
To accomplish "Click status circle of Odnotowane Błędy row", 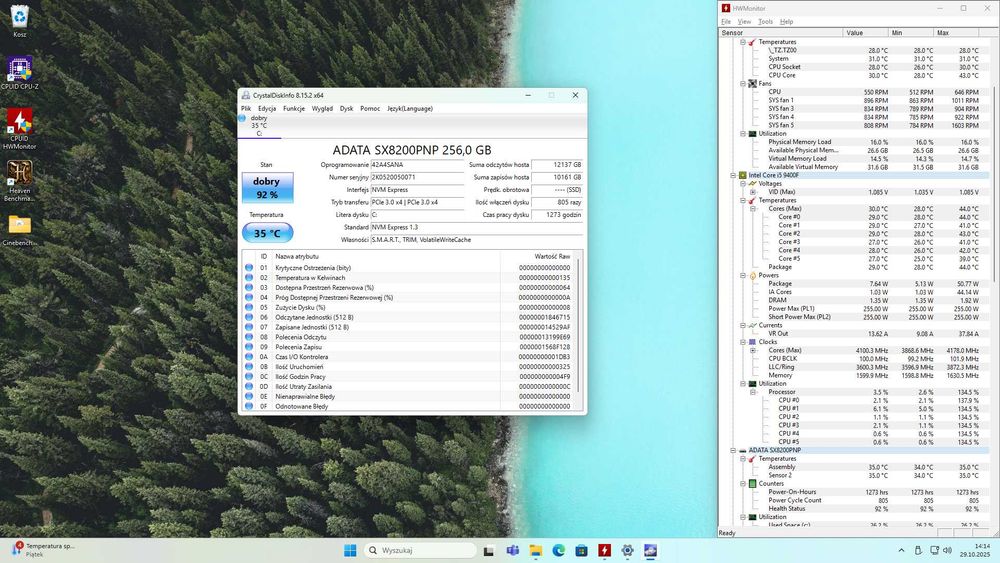I will point(249,406).
